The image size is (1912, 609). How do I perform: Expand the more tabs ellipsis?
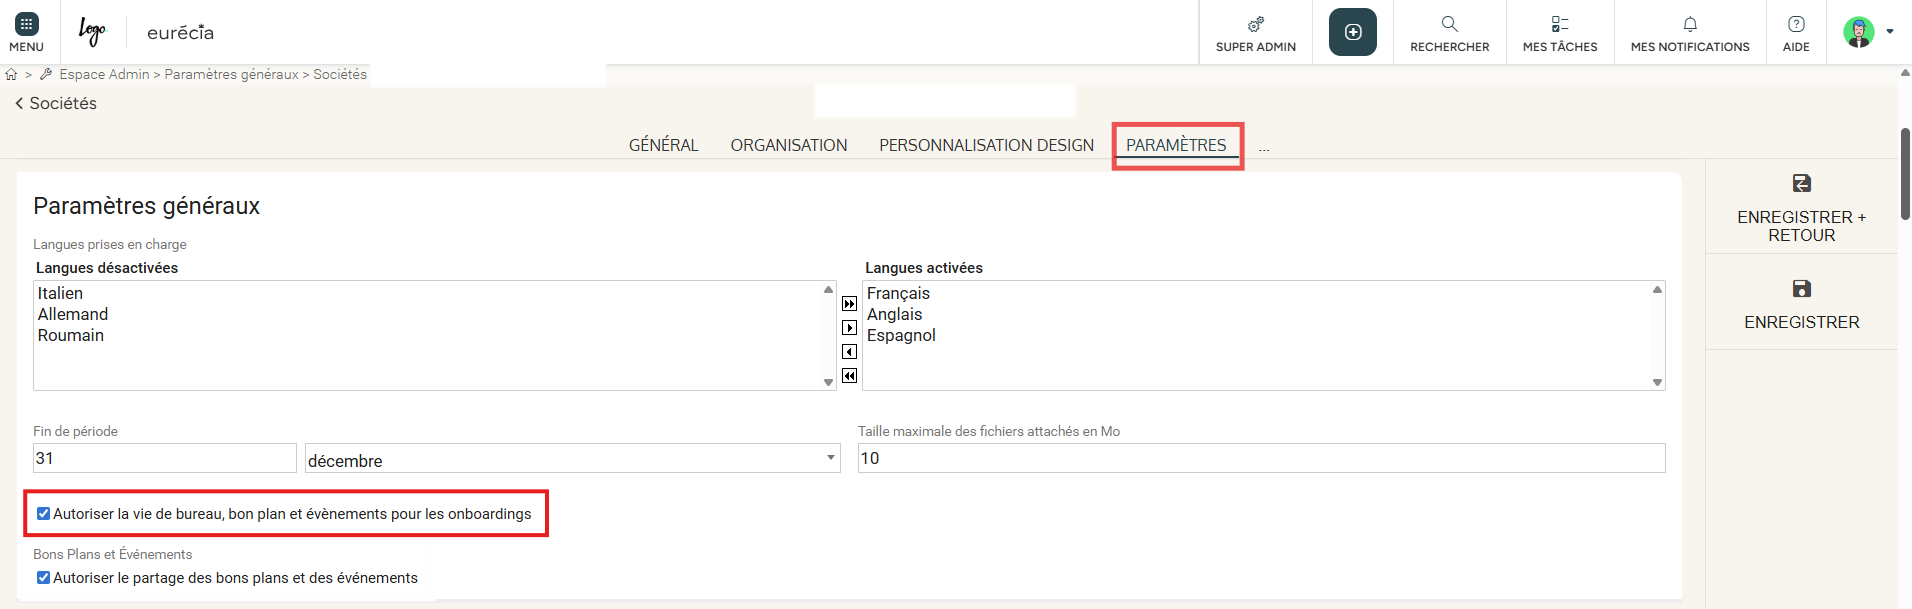tap(1264, 147)
